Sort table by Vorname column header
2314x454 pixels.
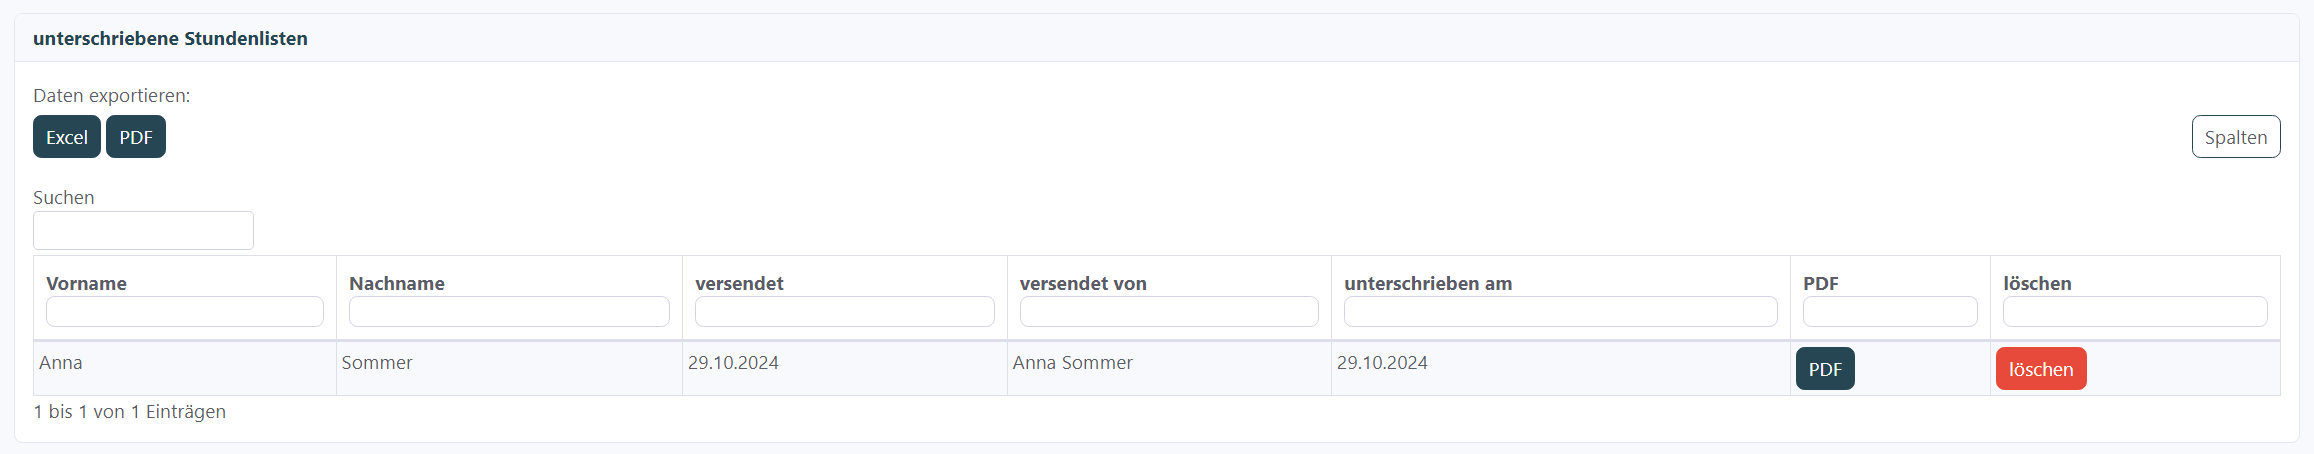(87, 283)
